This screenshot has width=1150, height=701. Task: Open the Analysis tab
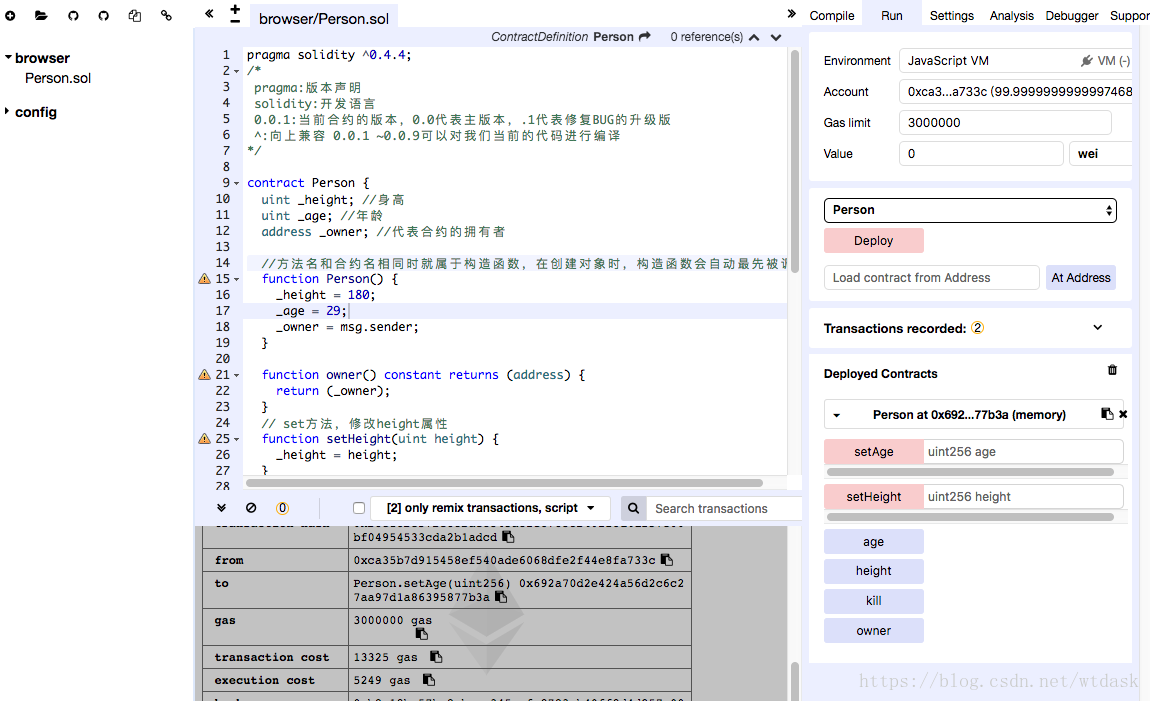pyautogui.click(x=1011, y=15)
